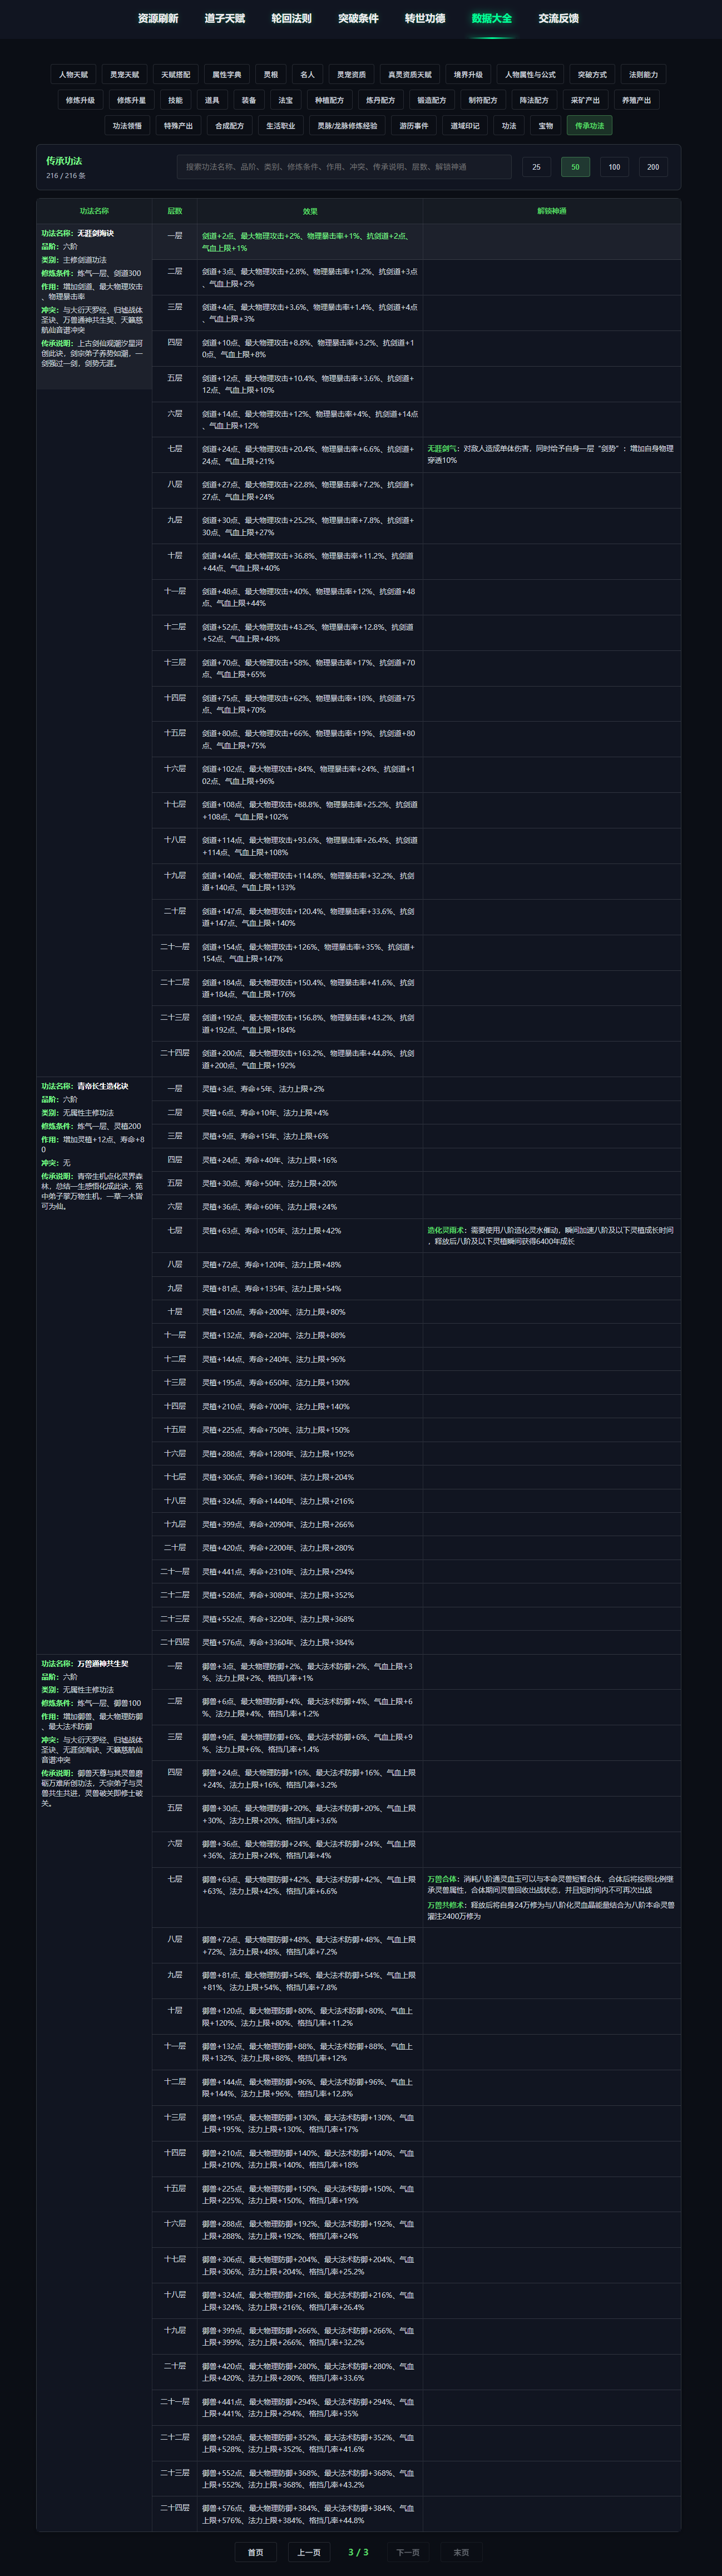Open the 资源刷新 top navigation tab
Screen dimensions: 722x2576
[x=158, y=18]
